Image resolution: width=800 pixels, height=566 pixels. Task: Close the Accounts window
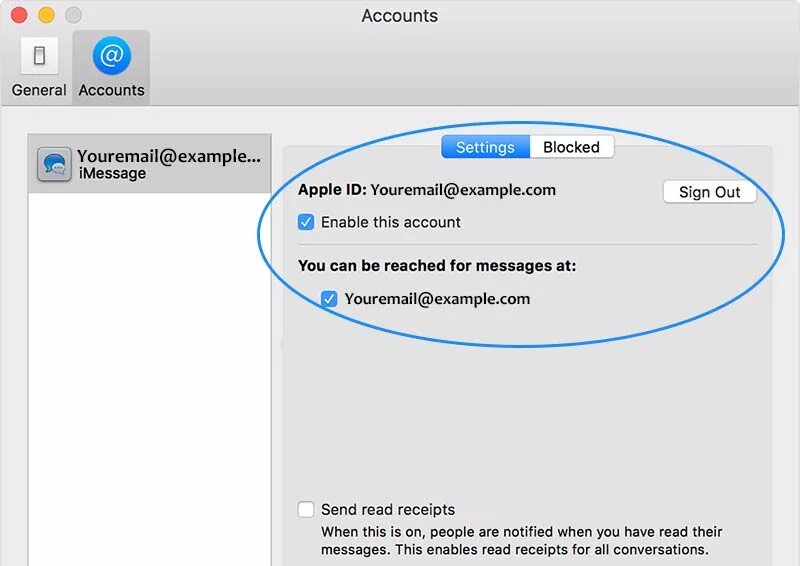click(19, 15)
